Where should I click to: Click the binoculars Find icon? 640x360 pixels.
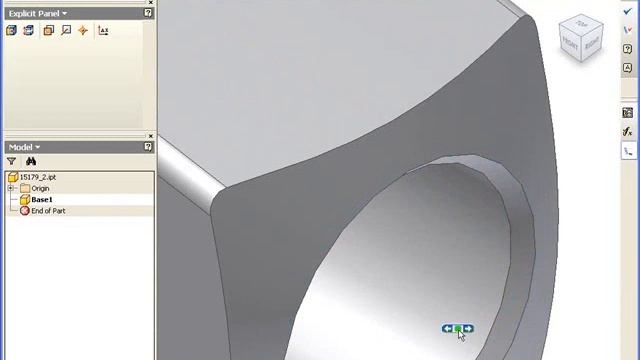[31, 162]
